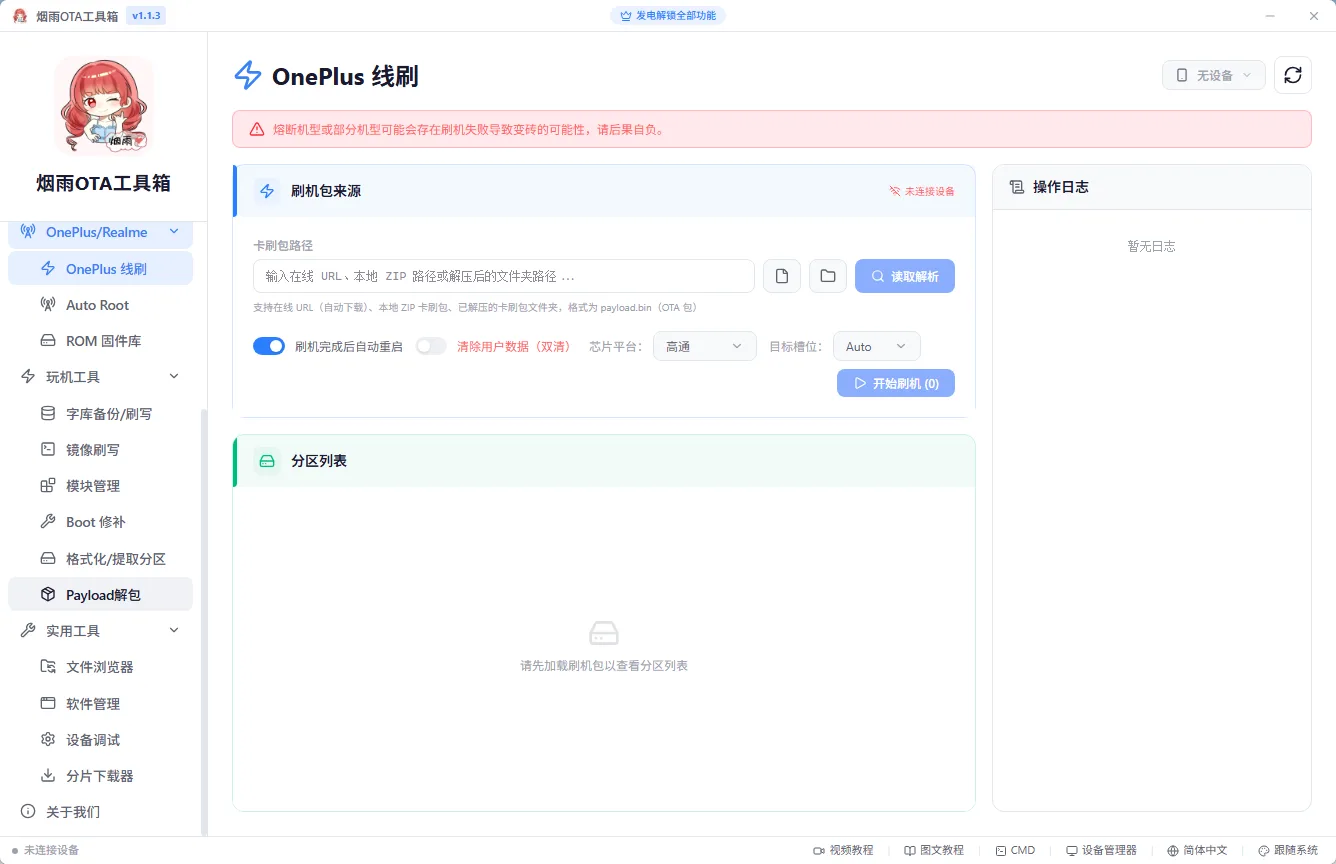Open Payload解包 page

pos(100,594)
